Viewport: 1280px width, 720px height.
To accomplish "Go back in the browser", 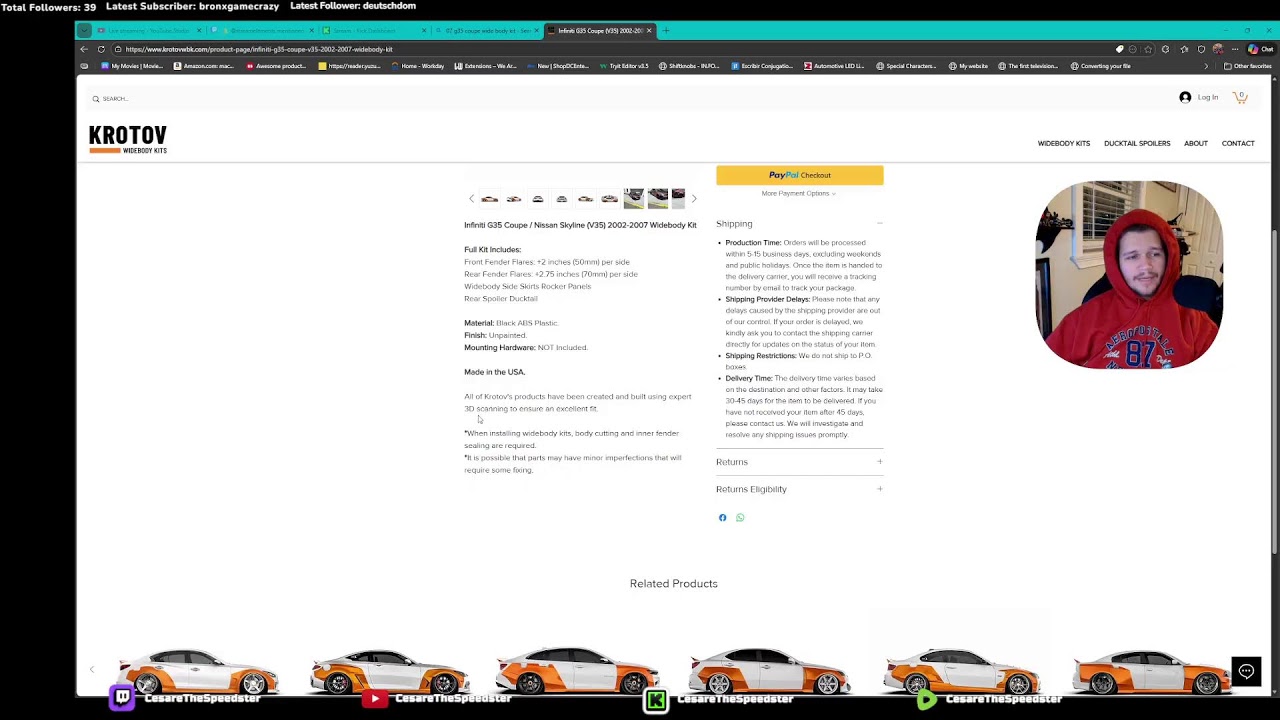I will coord(84,49).
